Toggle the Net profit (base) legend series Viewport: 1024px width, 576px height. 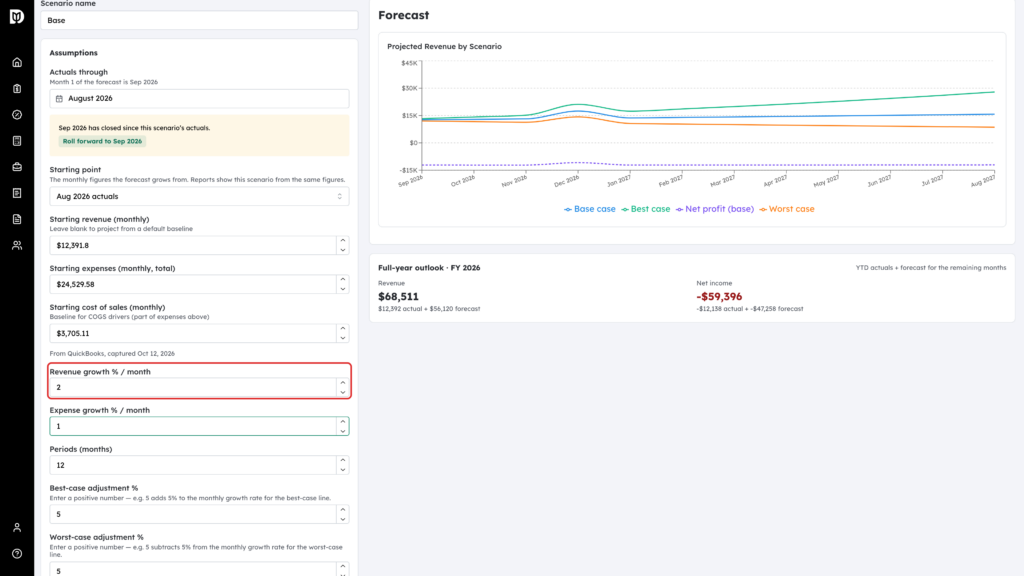pos(714,209)
